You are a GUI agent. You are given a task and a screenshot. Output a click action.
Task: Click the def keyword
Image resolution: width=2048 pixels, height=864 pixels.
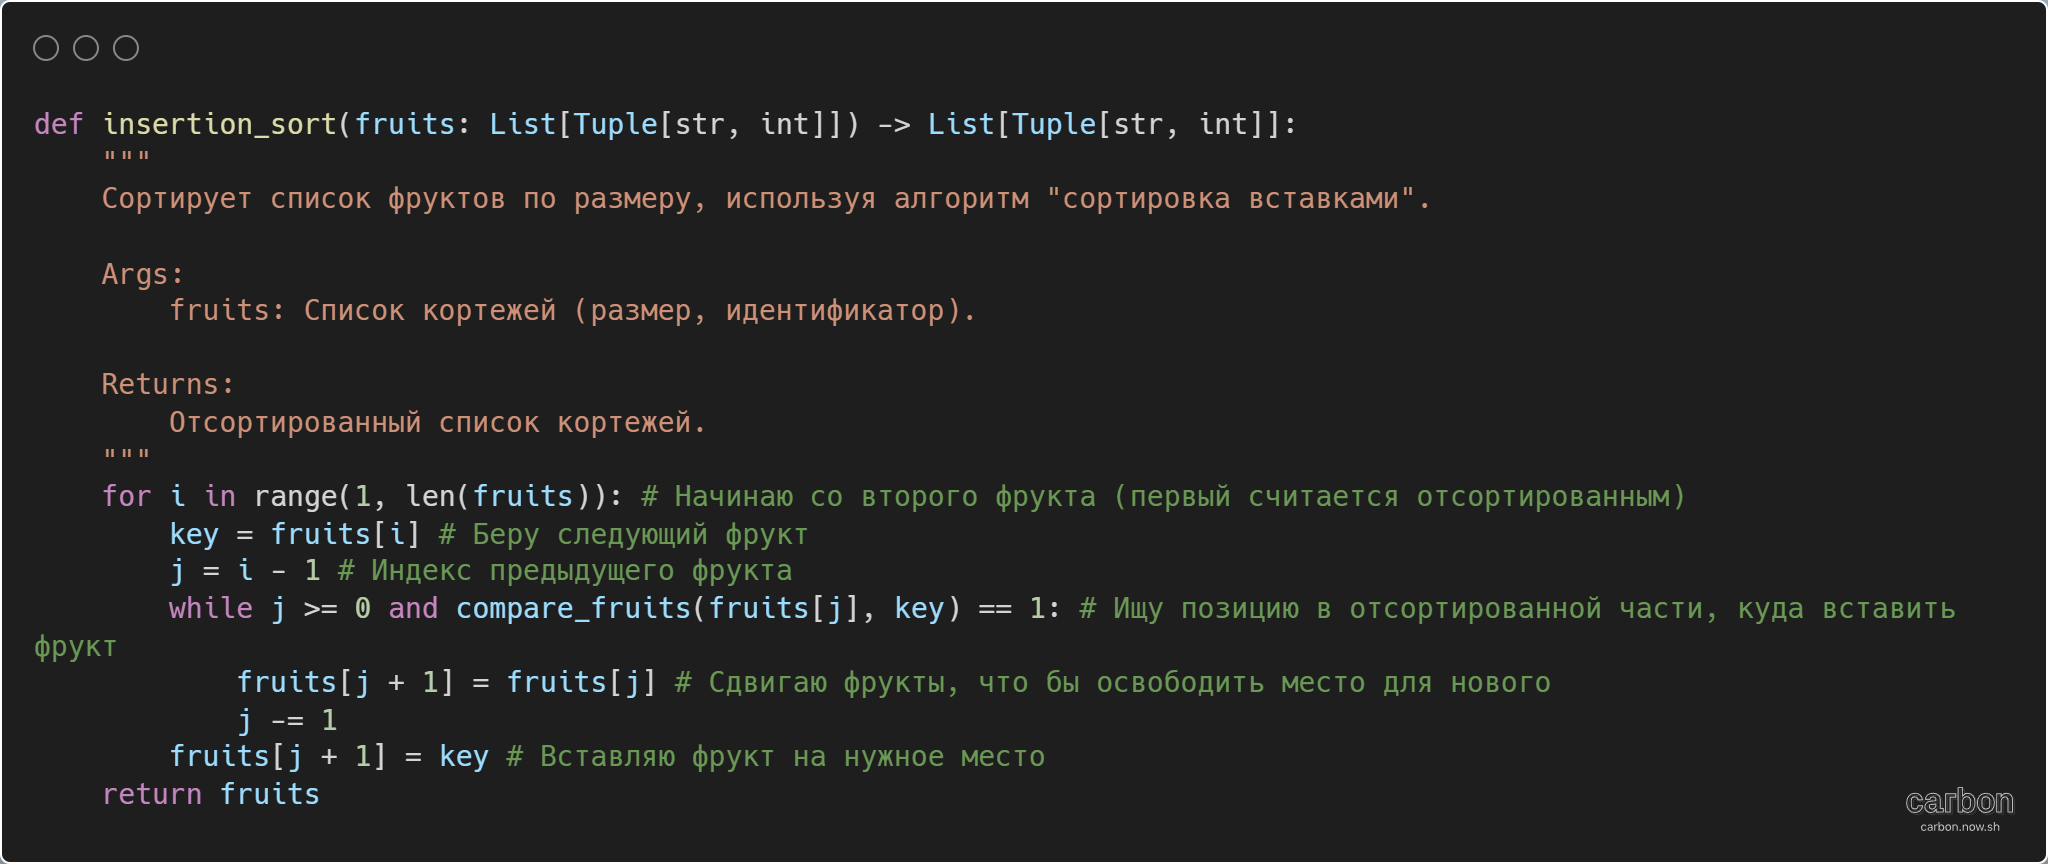[x=58, y=124]
